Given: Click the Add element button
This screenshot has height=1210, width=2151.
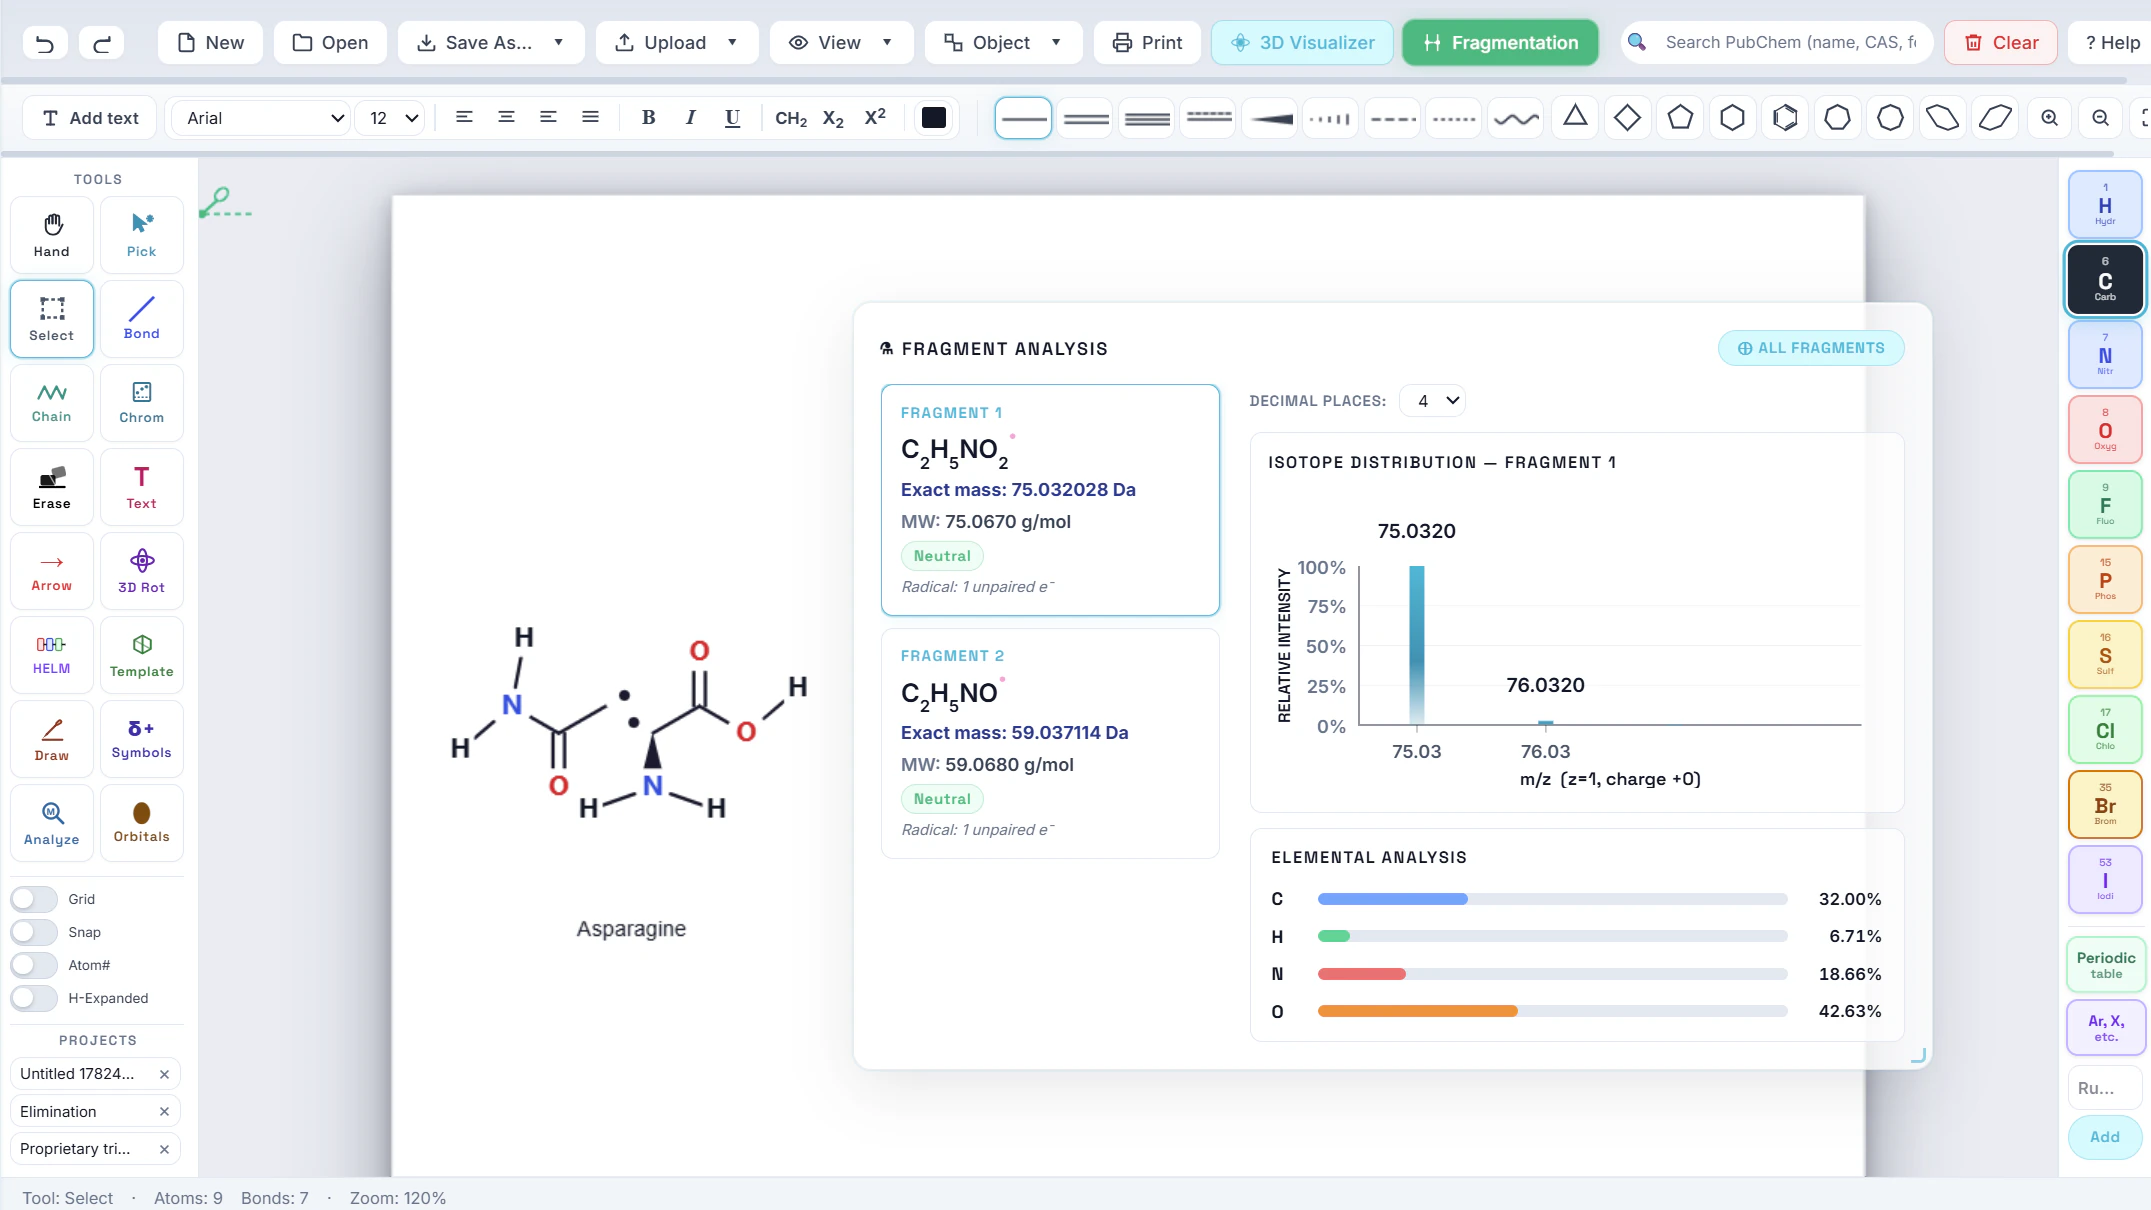Looking at the screenshot, I should click(2105, 1137).
